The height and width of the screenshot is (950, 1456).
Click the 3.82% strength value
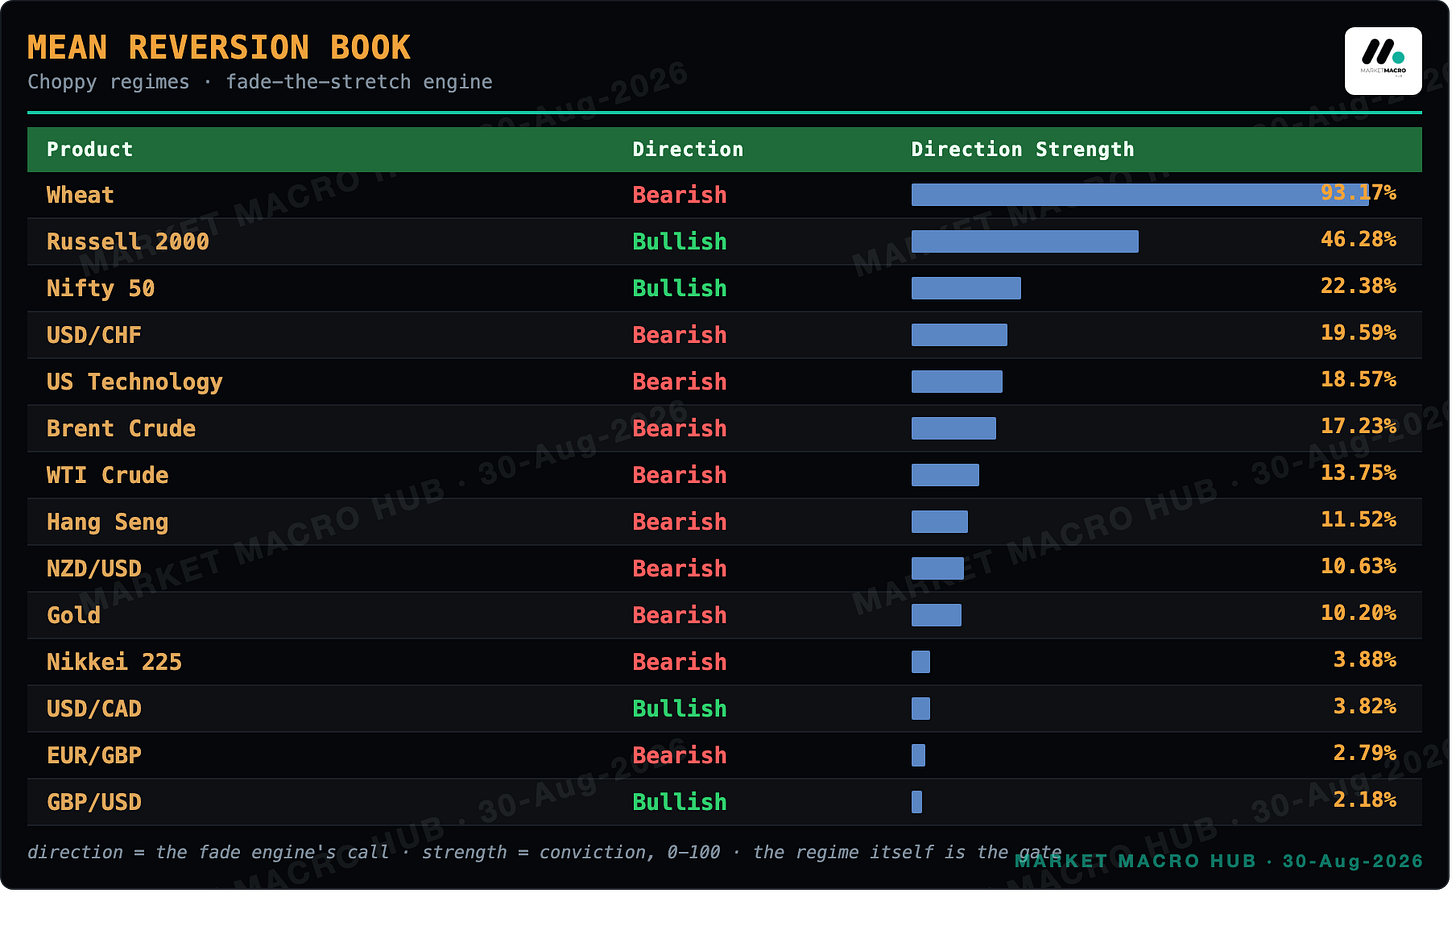1365,706
